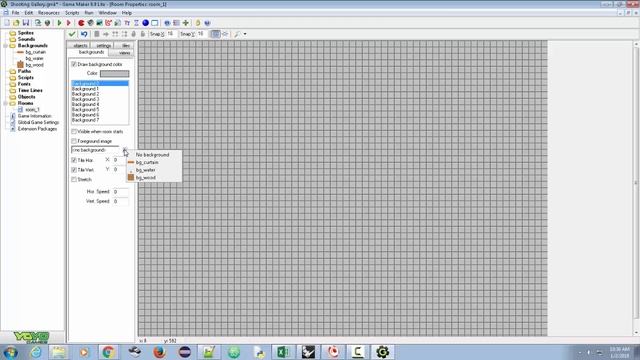Switch to the tiles tab
Image resolution: width=640 pixels, height=360 pixels.
coord(125,45)
